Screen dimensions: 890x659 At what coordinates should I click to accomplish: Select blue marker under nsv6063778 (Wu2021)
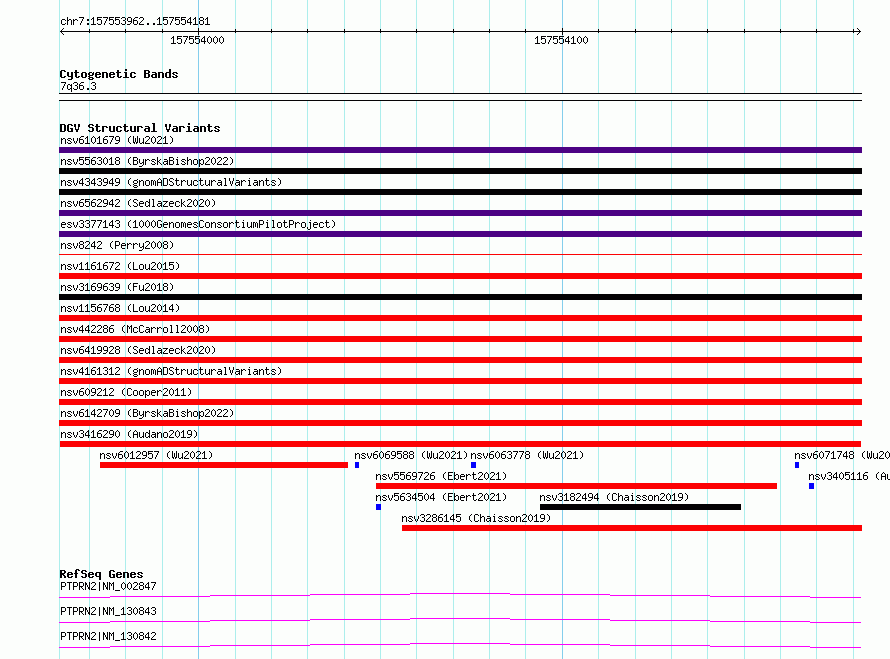(x=473, y=465)
